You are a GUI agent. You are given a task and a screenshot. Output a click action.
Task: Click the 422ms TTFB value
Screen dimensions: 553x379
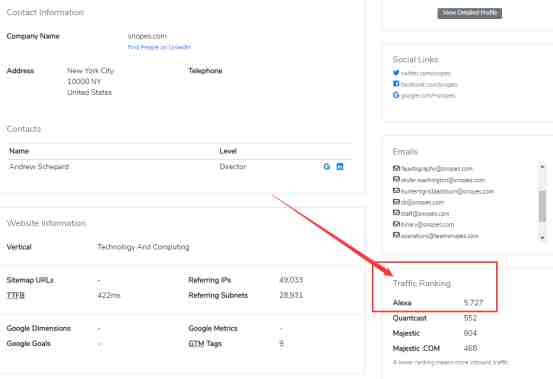[x=109, y=295]
